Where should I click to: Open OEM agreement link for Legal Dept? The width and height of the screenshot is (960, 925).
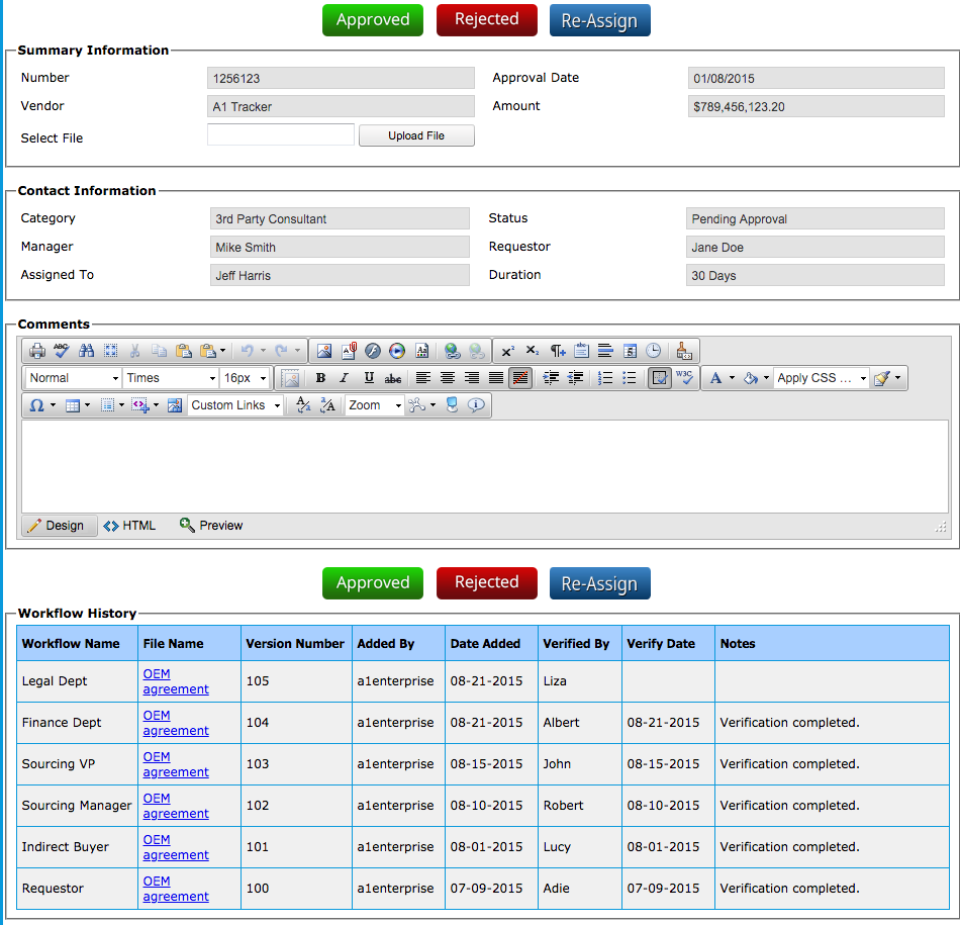176,681
